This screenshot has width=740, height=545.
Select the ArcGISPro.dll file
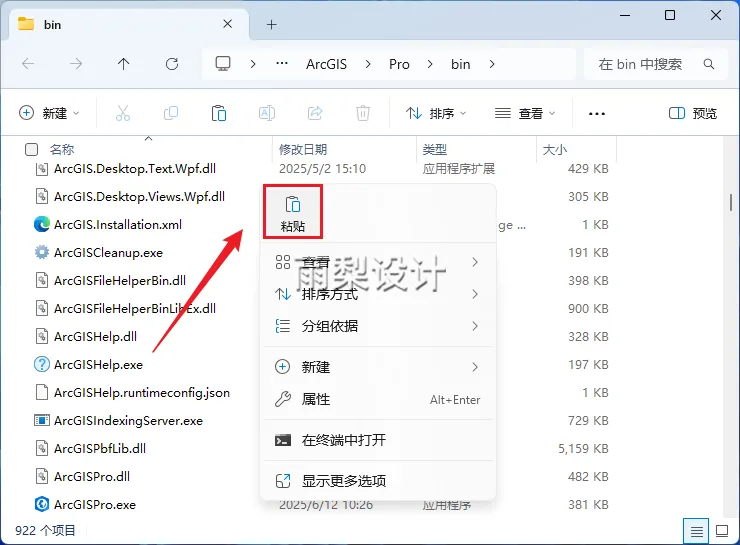(92, 476)
